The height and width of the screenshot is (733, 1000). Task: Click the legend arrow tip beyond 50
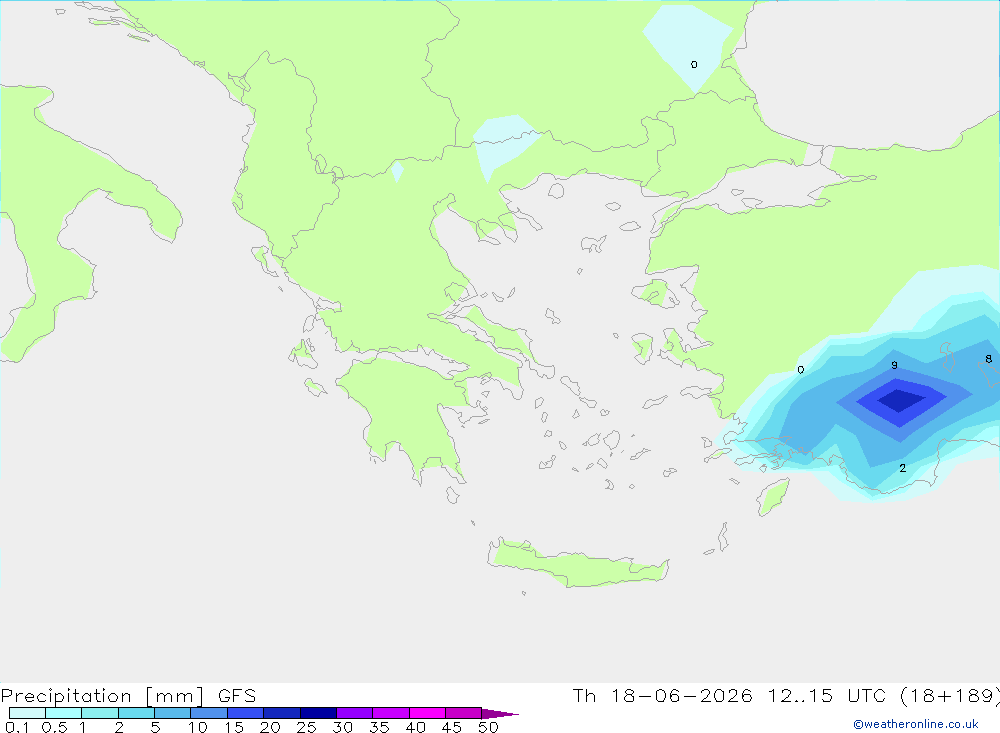[500, 713]
